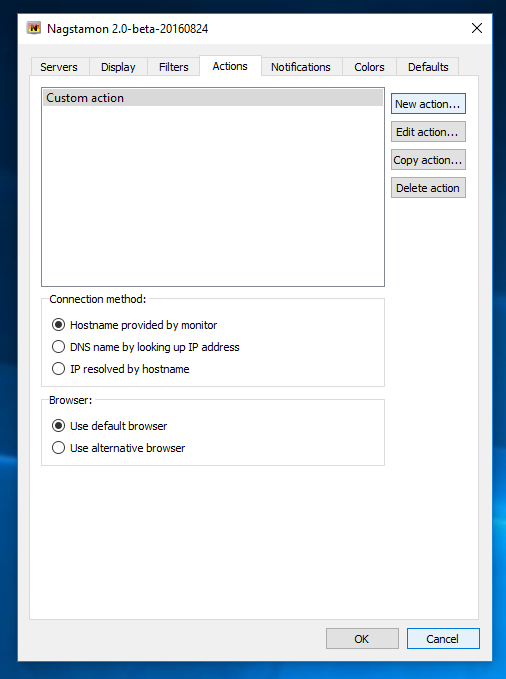Click the Delete action button
506x679 pixels.
[x=428, y=188]
